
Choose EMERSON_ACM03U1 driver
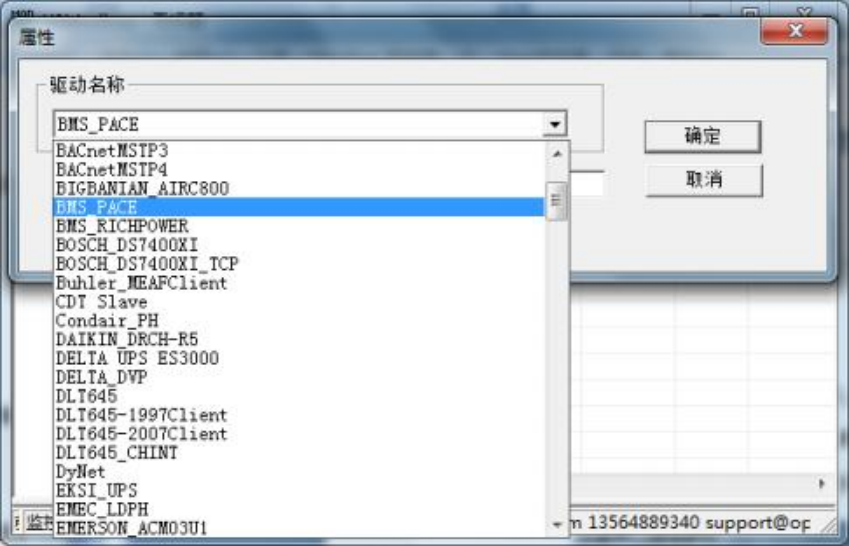tap(299, 528)
